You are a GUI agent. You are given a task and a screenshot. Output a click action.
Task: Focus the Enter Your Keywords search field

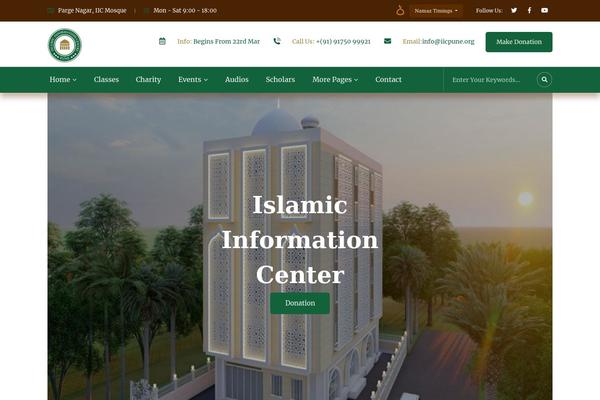(490, 80)
